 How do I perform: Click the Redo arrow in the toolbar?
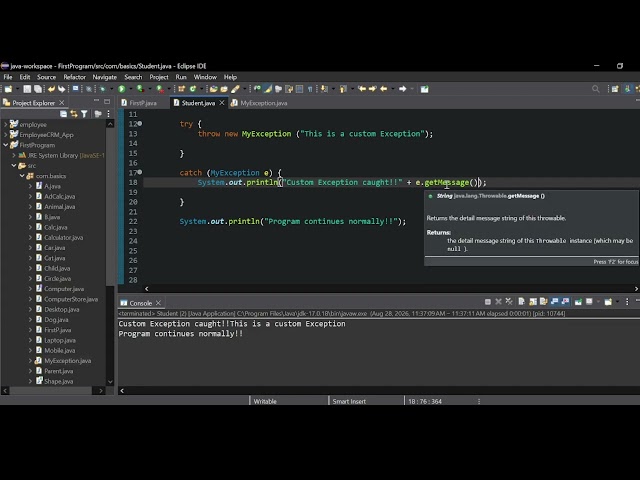(x=61, y=89)
